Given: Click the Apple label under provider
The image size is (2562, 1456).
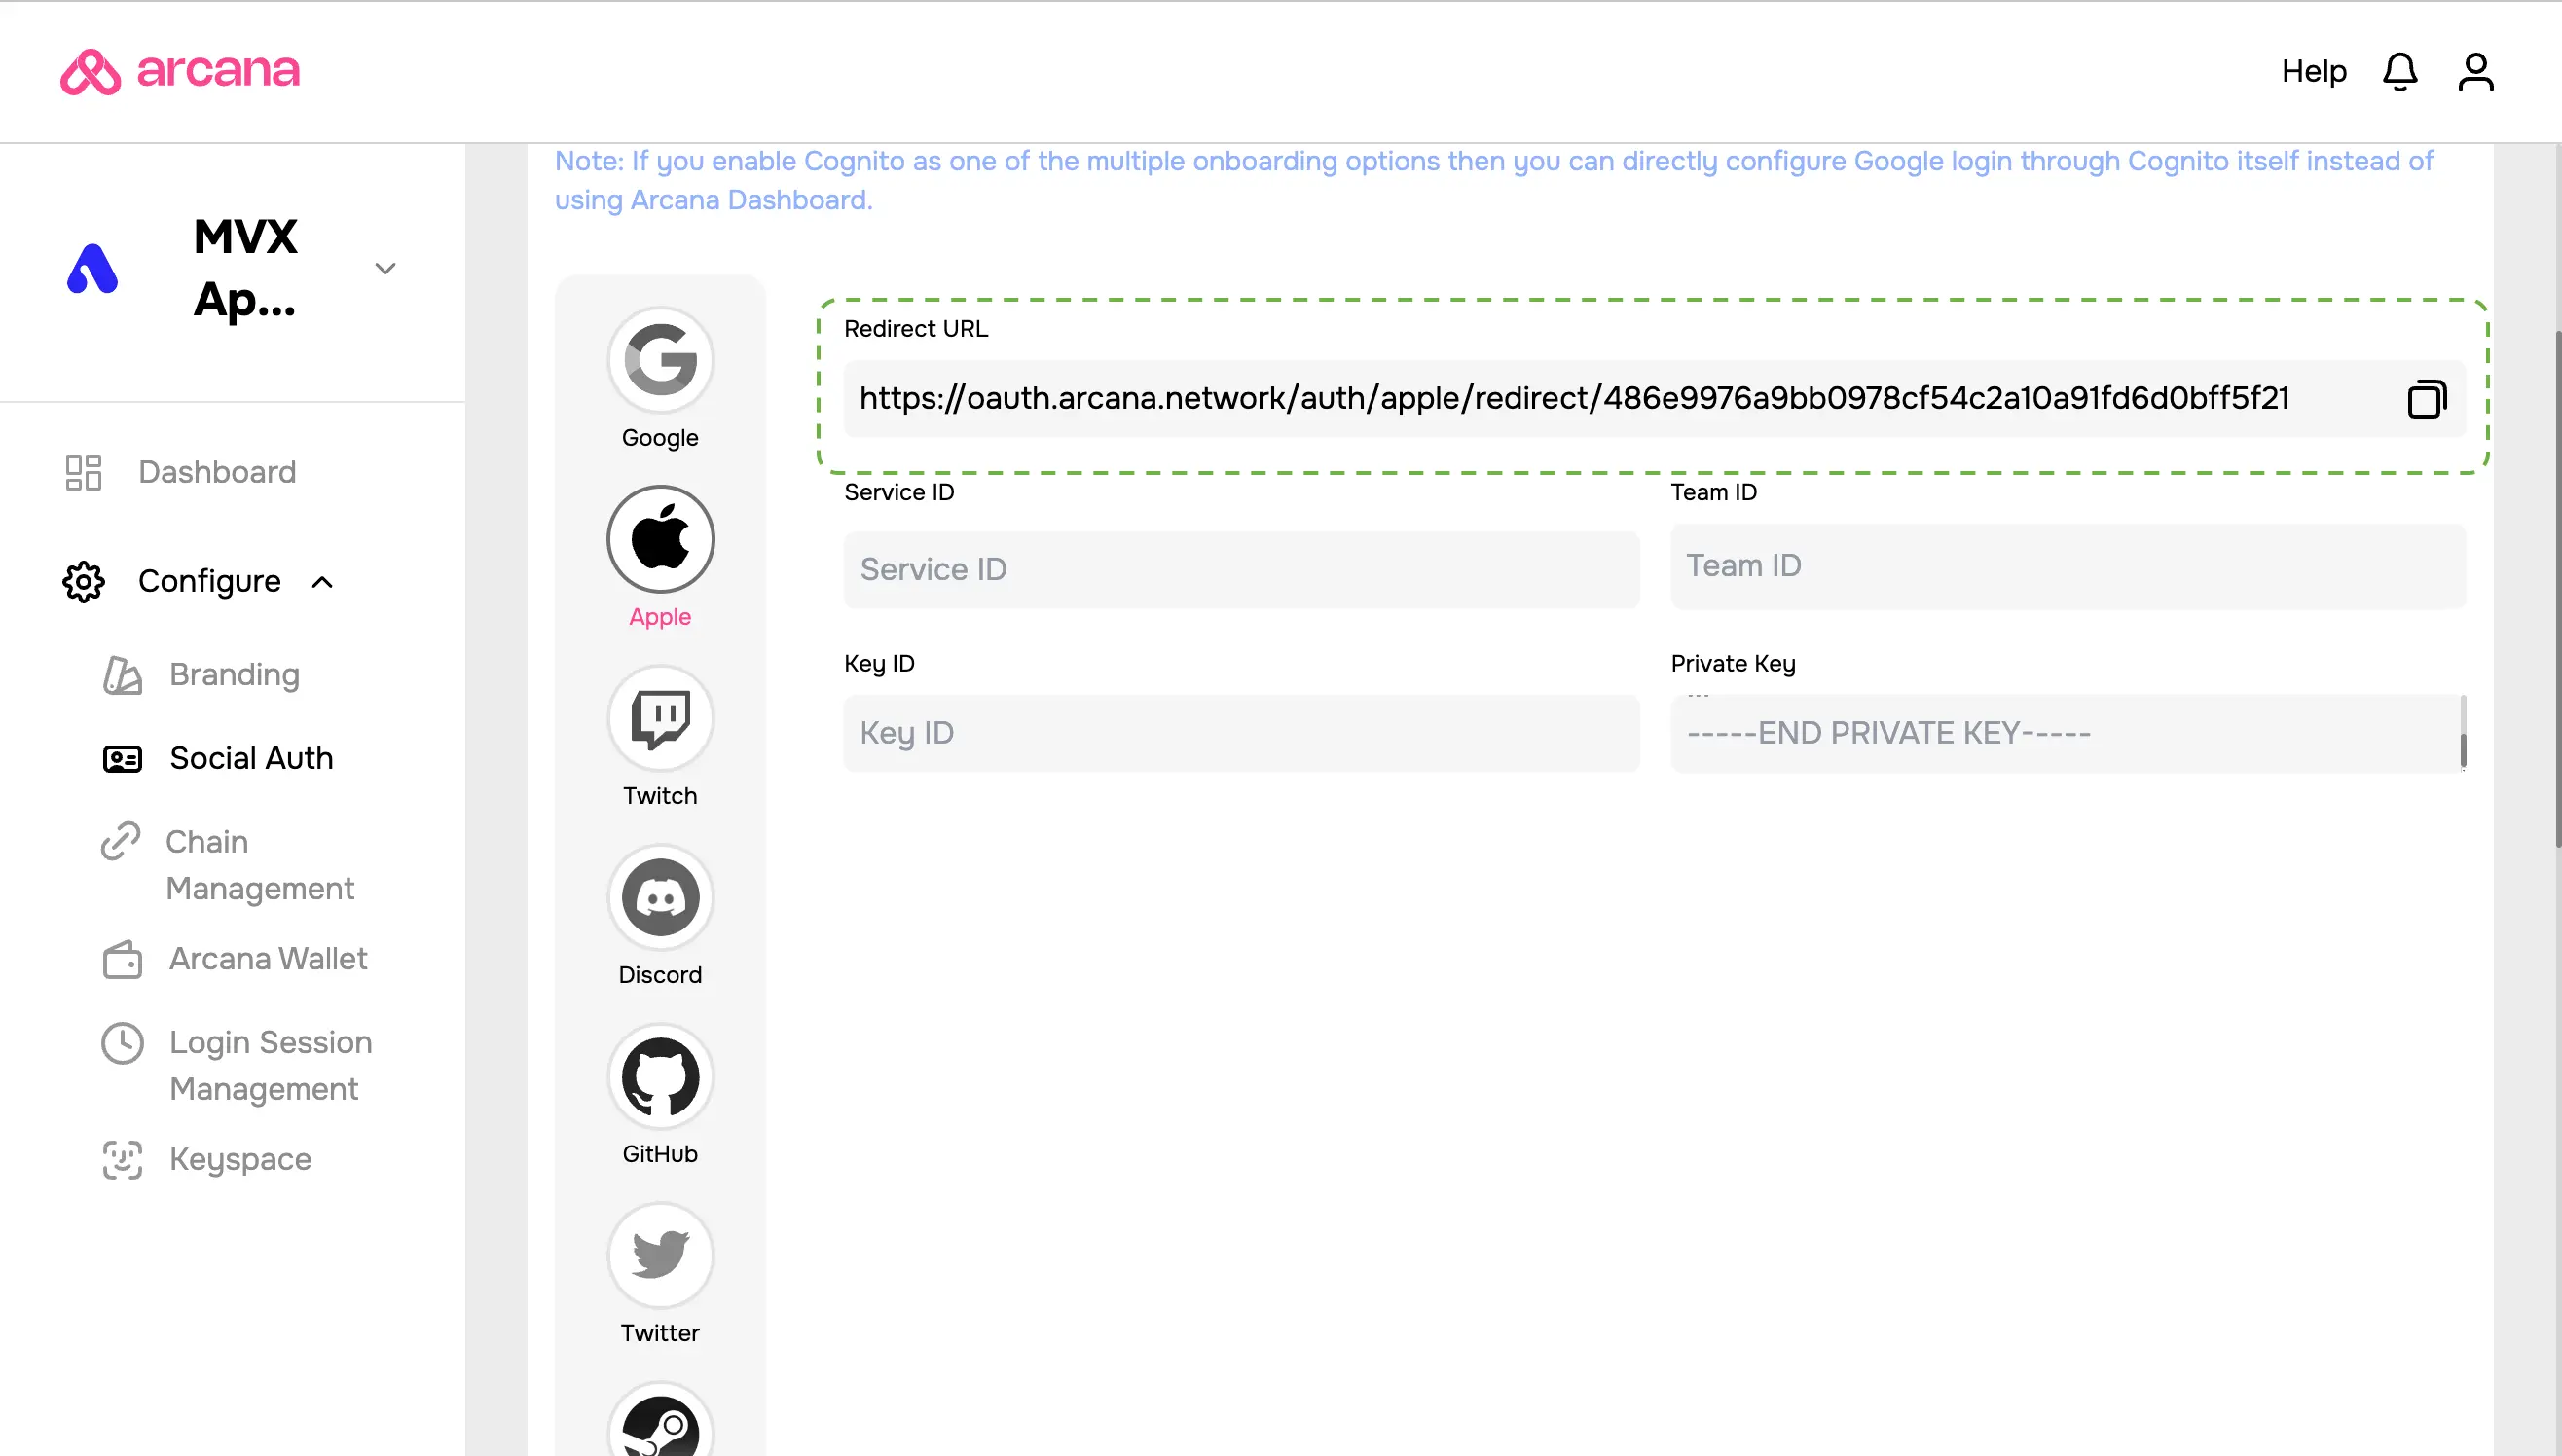Looking at the screenshot, I should [x=660, y=617].
